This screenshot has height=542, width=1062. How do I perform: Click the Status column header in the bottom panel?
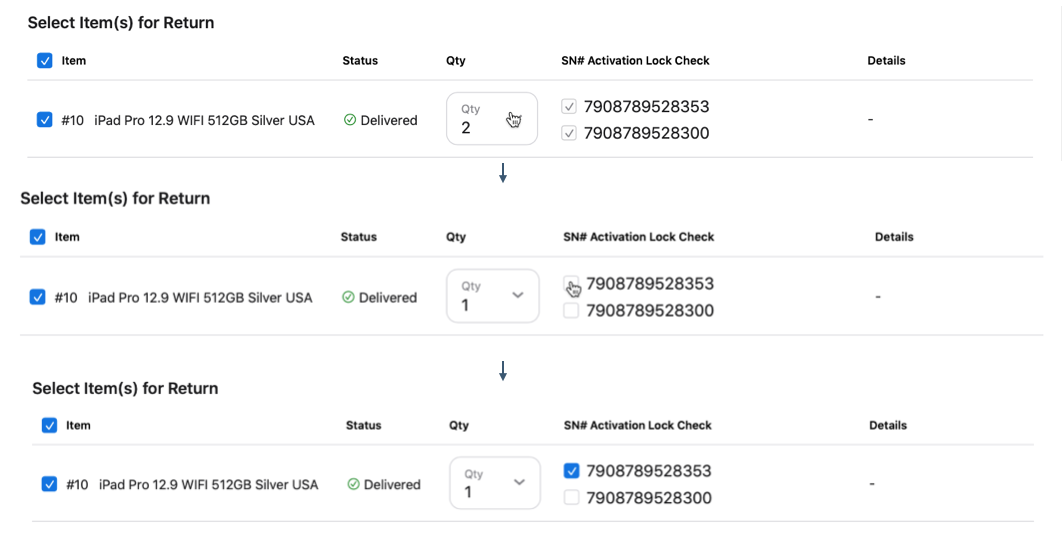tap(363, 425)
